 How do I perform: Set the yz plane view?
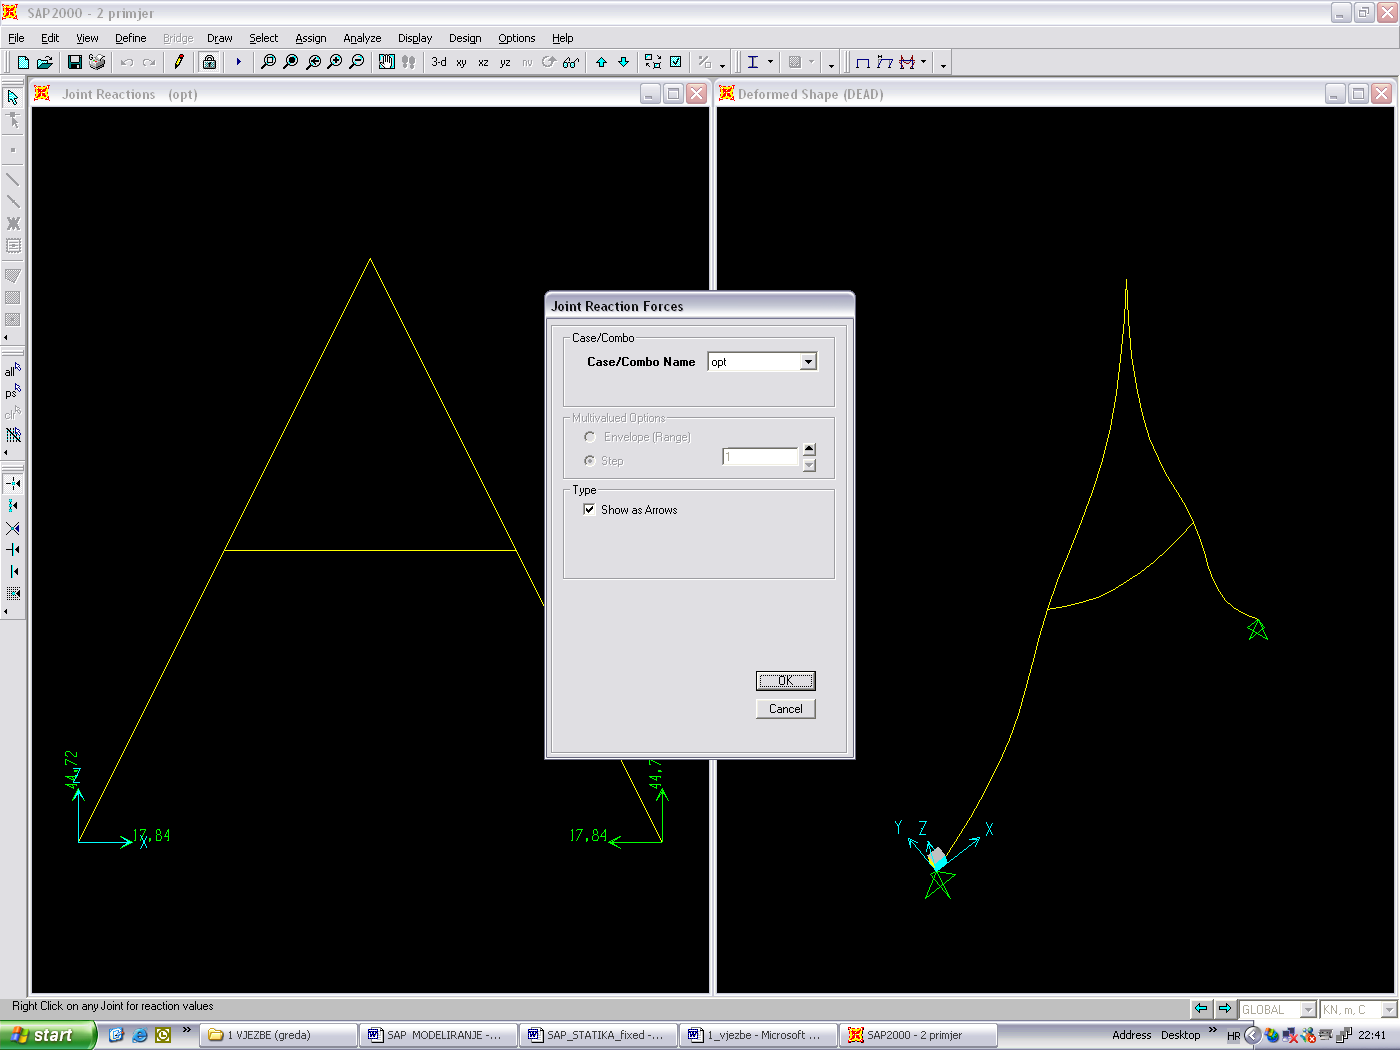[x=505, y=62]
